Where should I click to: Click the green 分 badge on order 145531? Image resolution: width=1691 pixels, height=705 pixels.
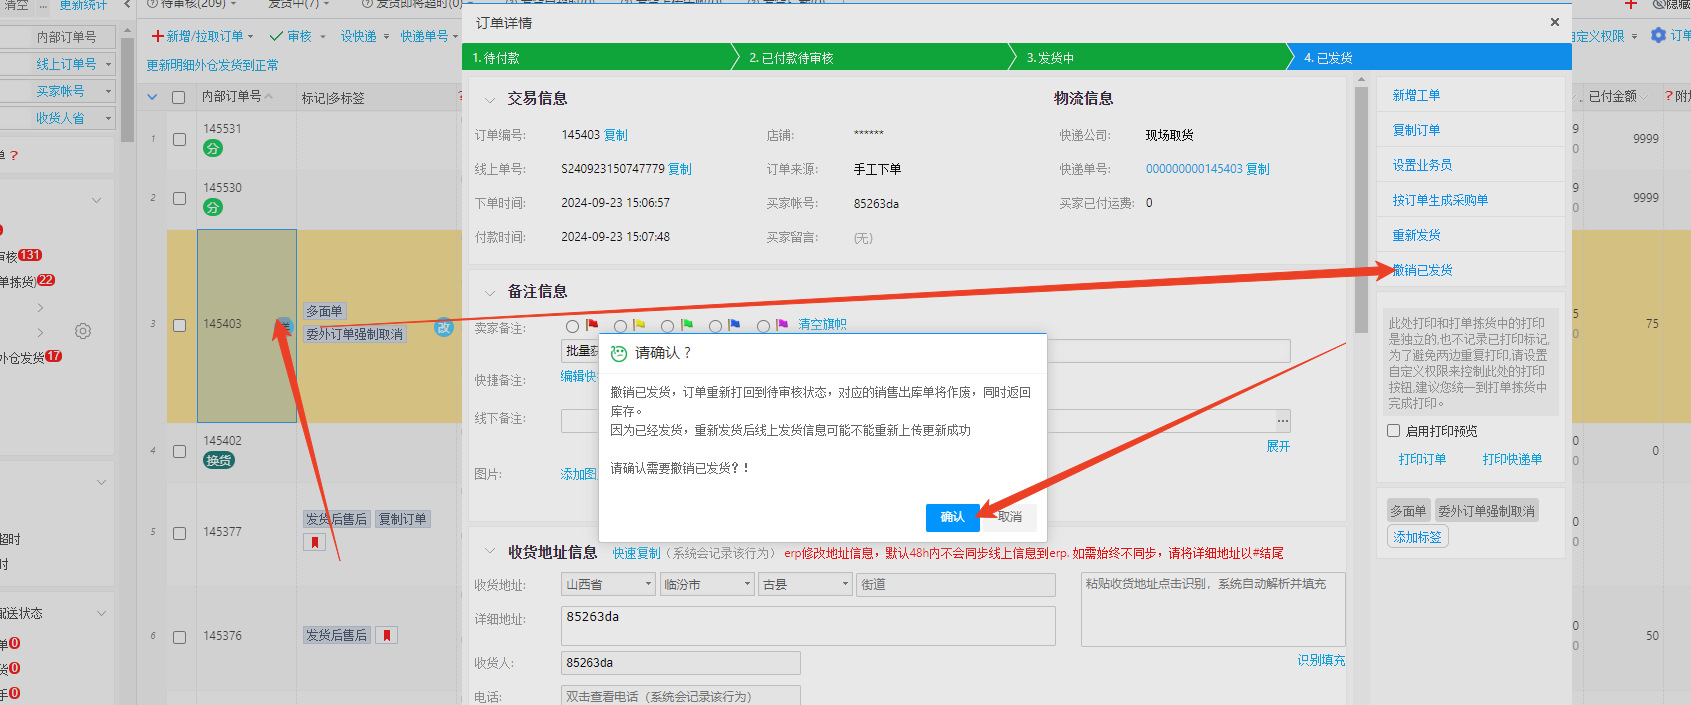pos(213,149)
